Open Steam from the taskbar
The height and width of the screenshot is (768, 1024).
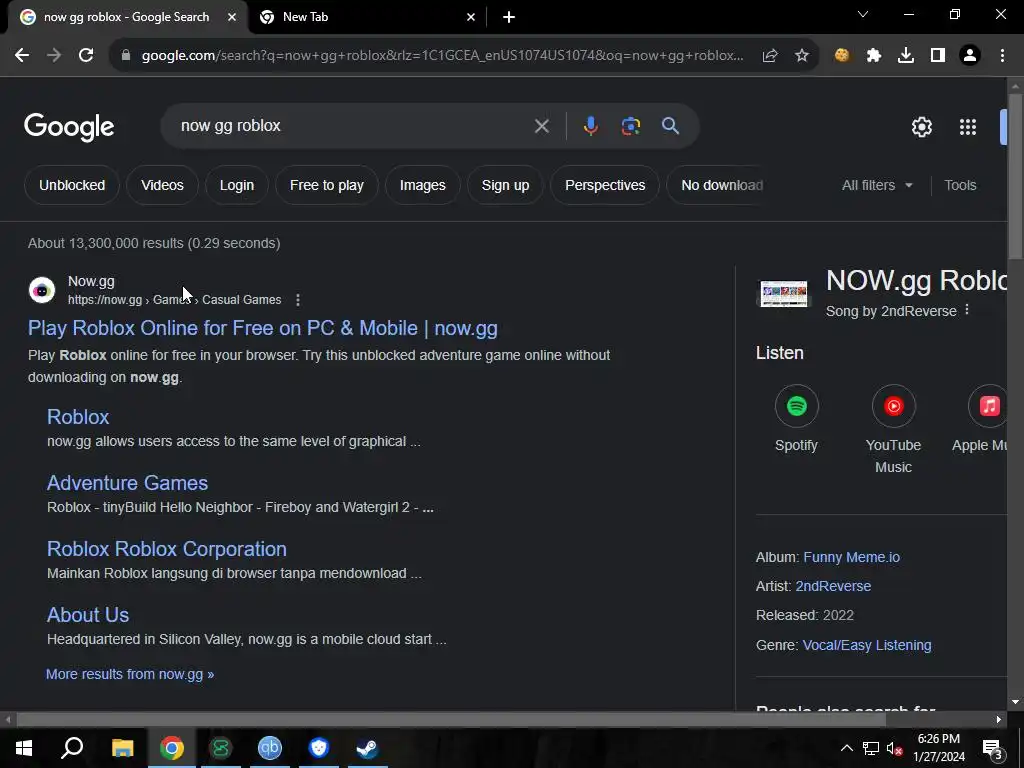point(367,748)
